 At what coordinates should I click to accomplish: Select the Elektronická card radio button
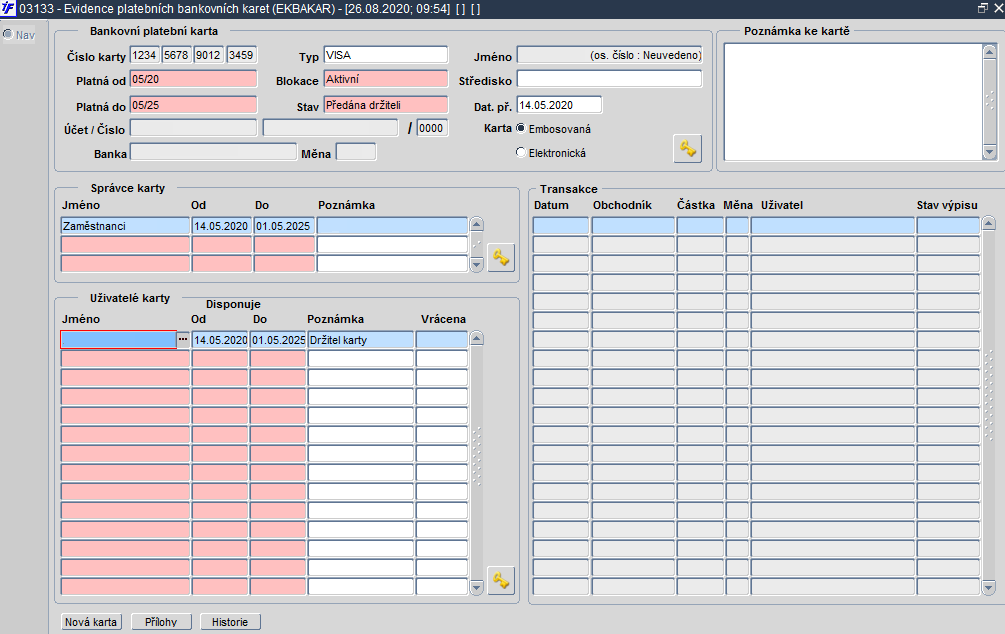coord(520,153)
